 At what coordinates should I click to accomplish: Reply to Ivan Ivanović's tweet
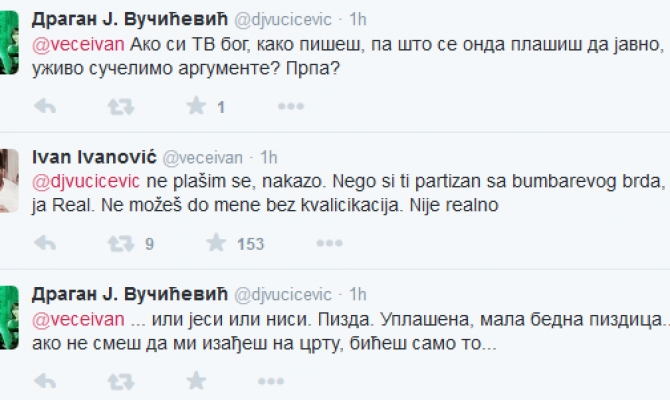(45, 243)
